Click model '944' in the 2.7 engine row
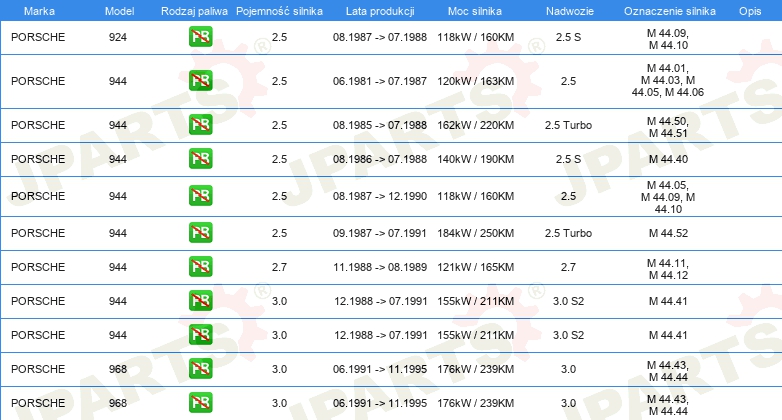 118,267
